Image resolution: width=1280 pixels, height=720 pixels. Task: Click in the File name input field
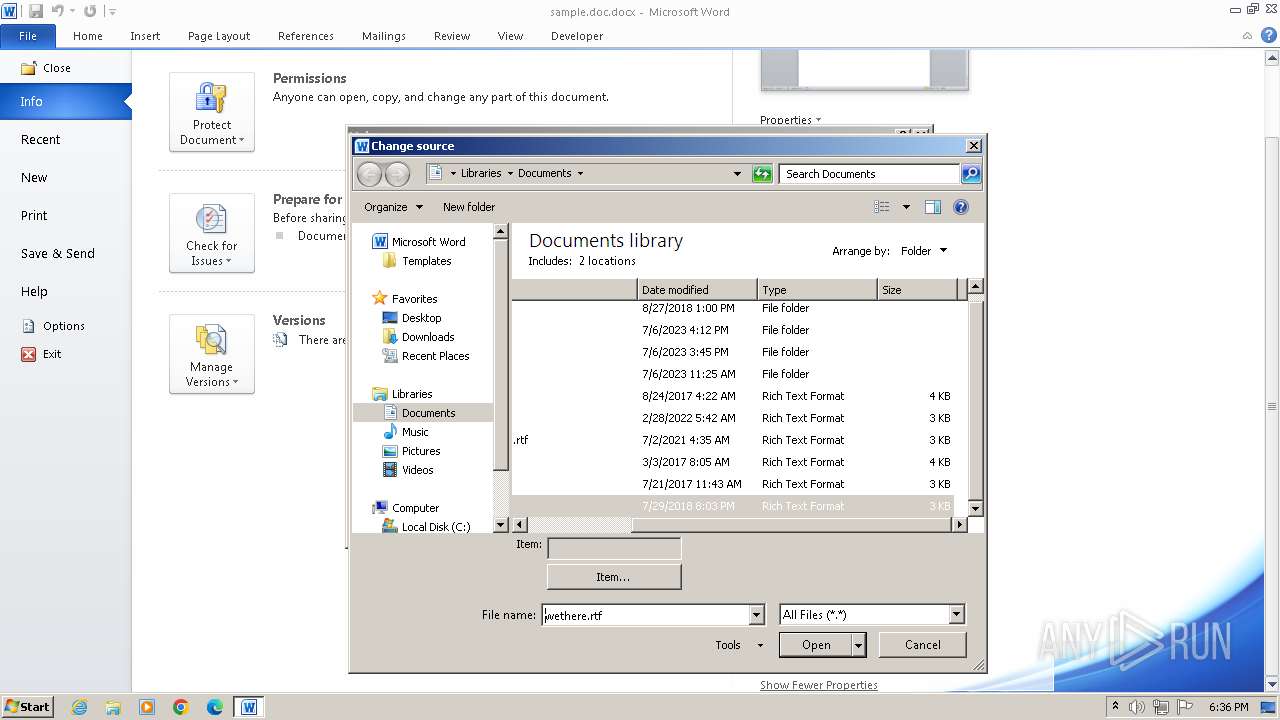tap(645, 615)
